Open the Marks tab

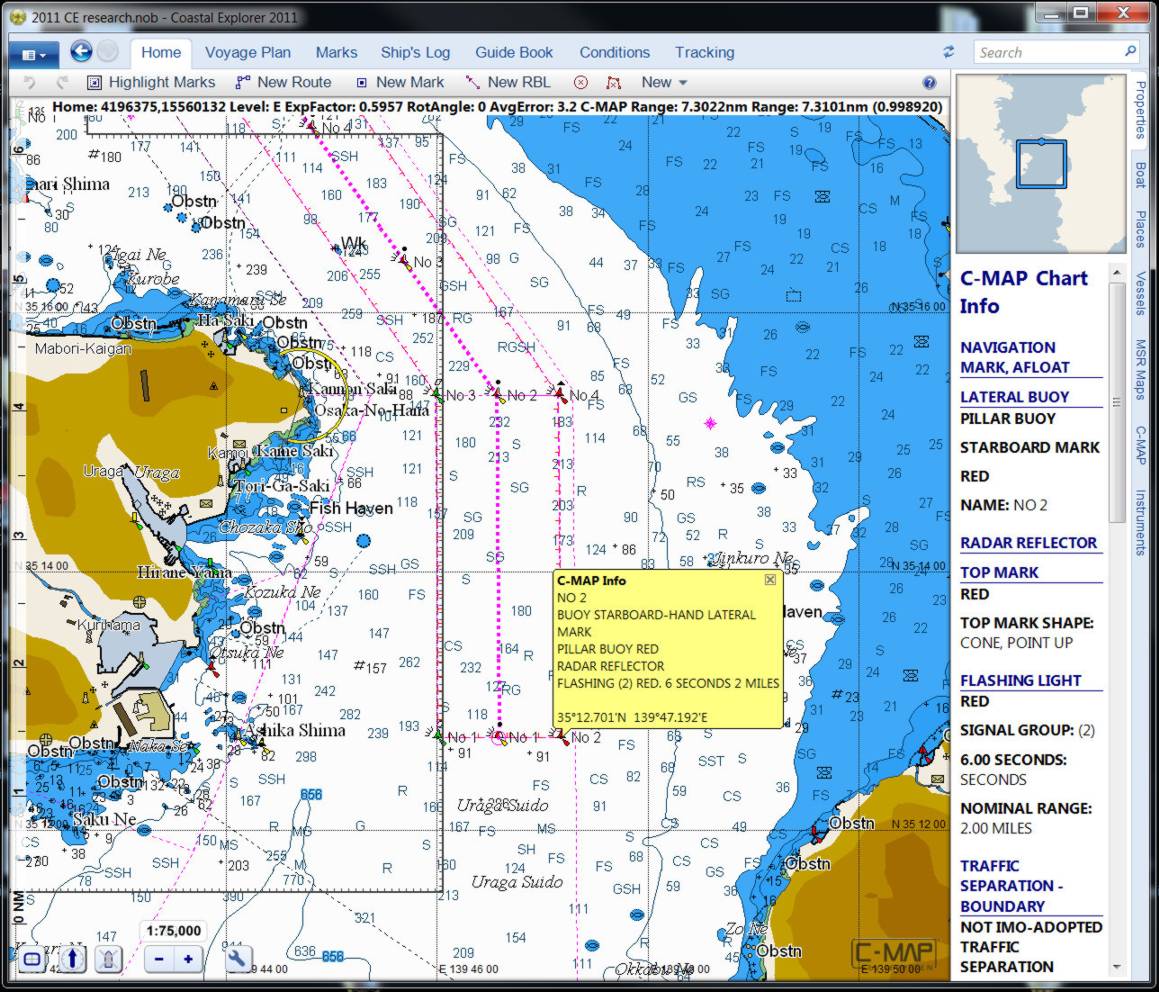pos(336,52)
